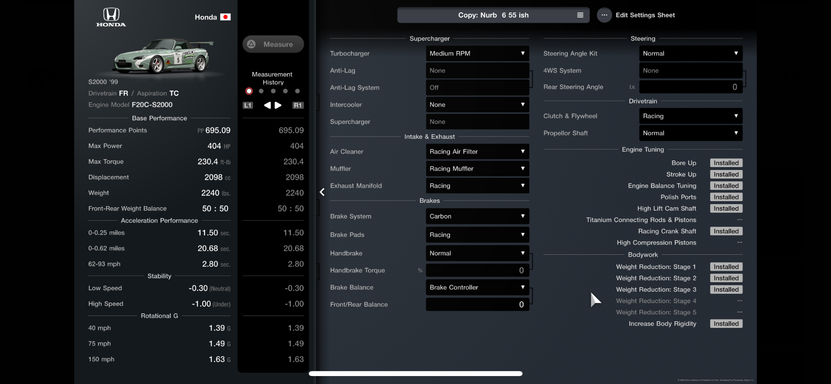831x384 pixels.
Task: Select the first Measurement History radio dot
Action: [249, 91]
